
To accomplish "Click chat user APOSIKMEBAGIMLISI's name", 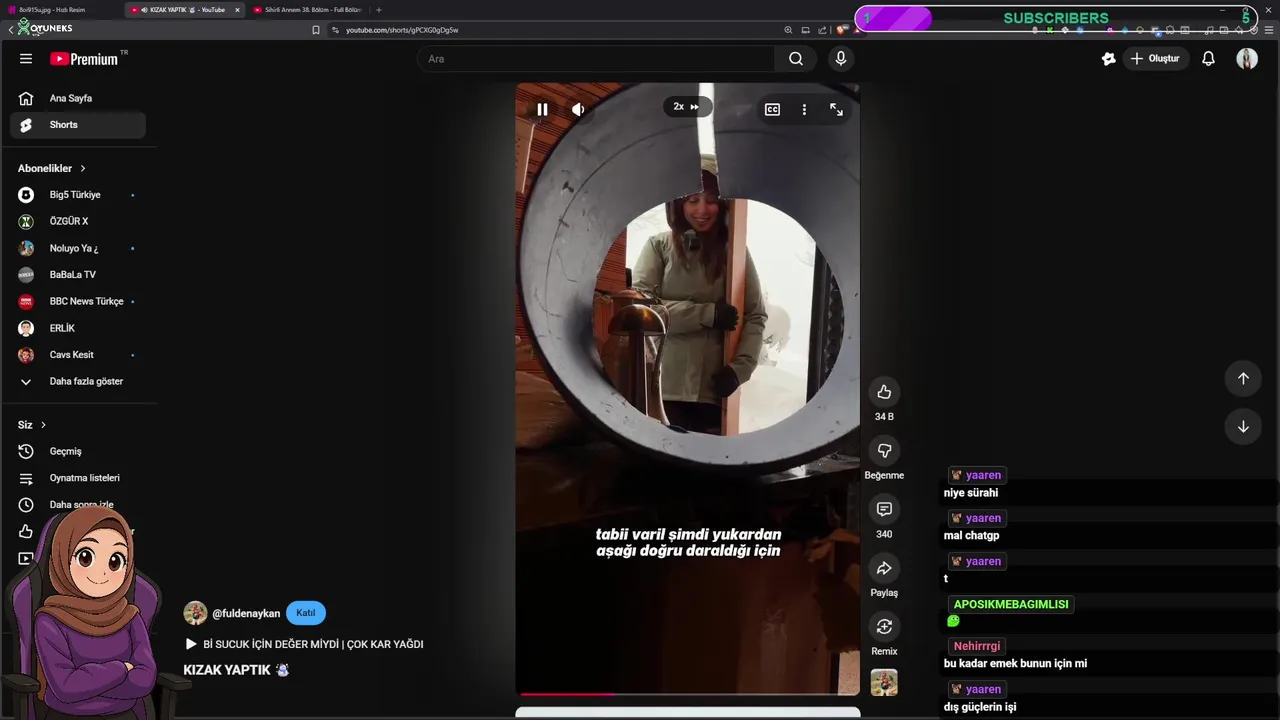I will pos(1011,604).
